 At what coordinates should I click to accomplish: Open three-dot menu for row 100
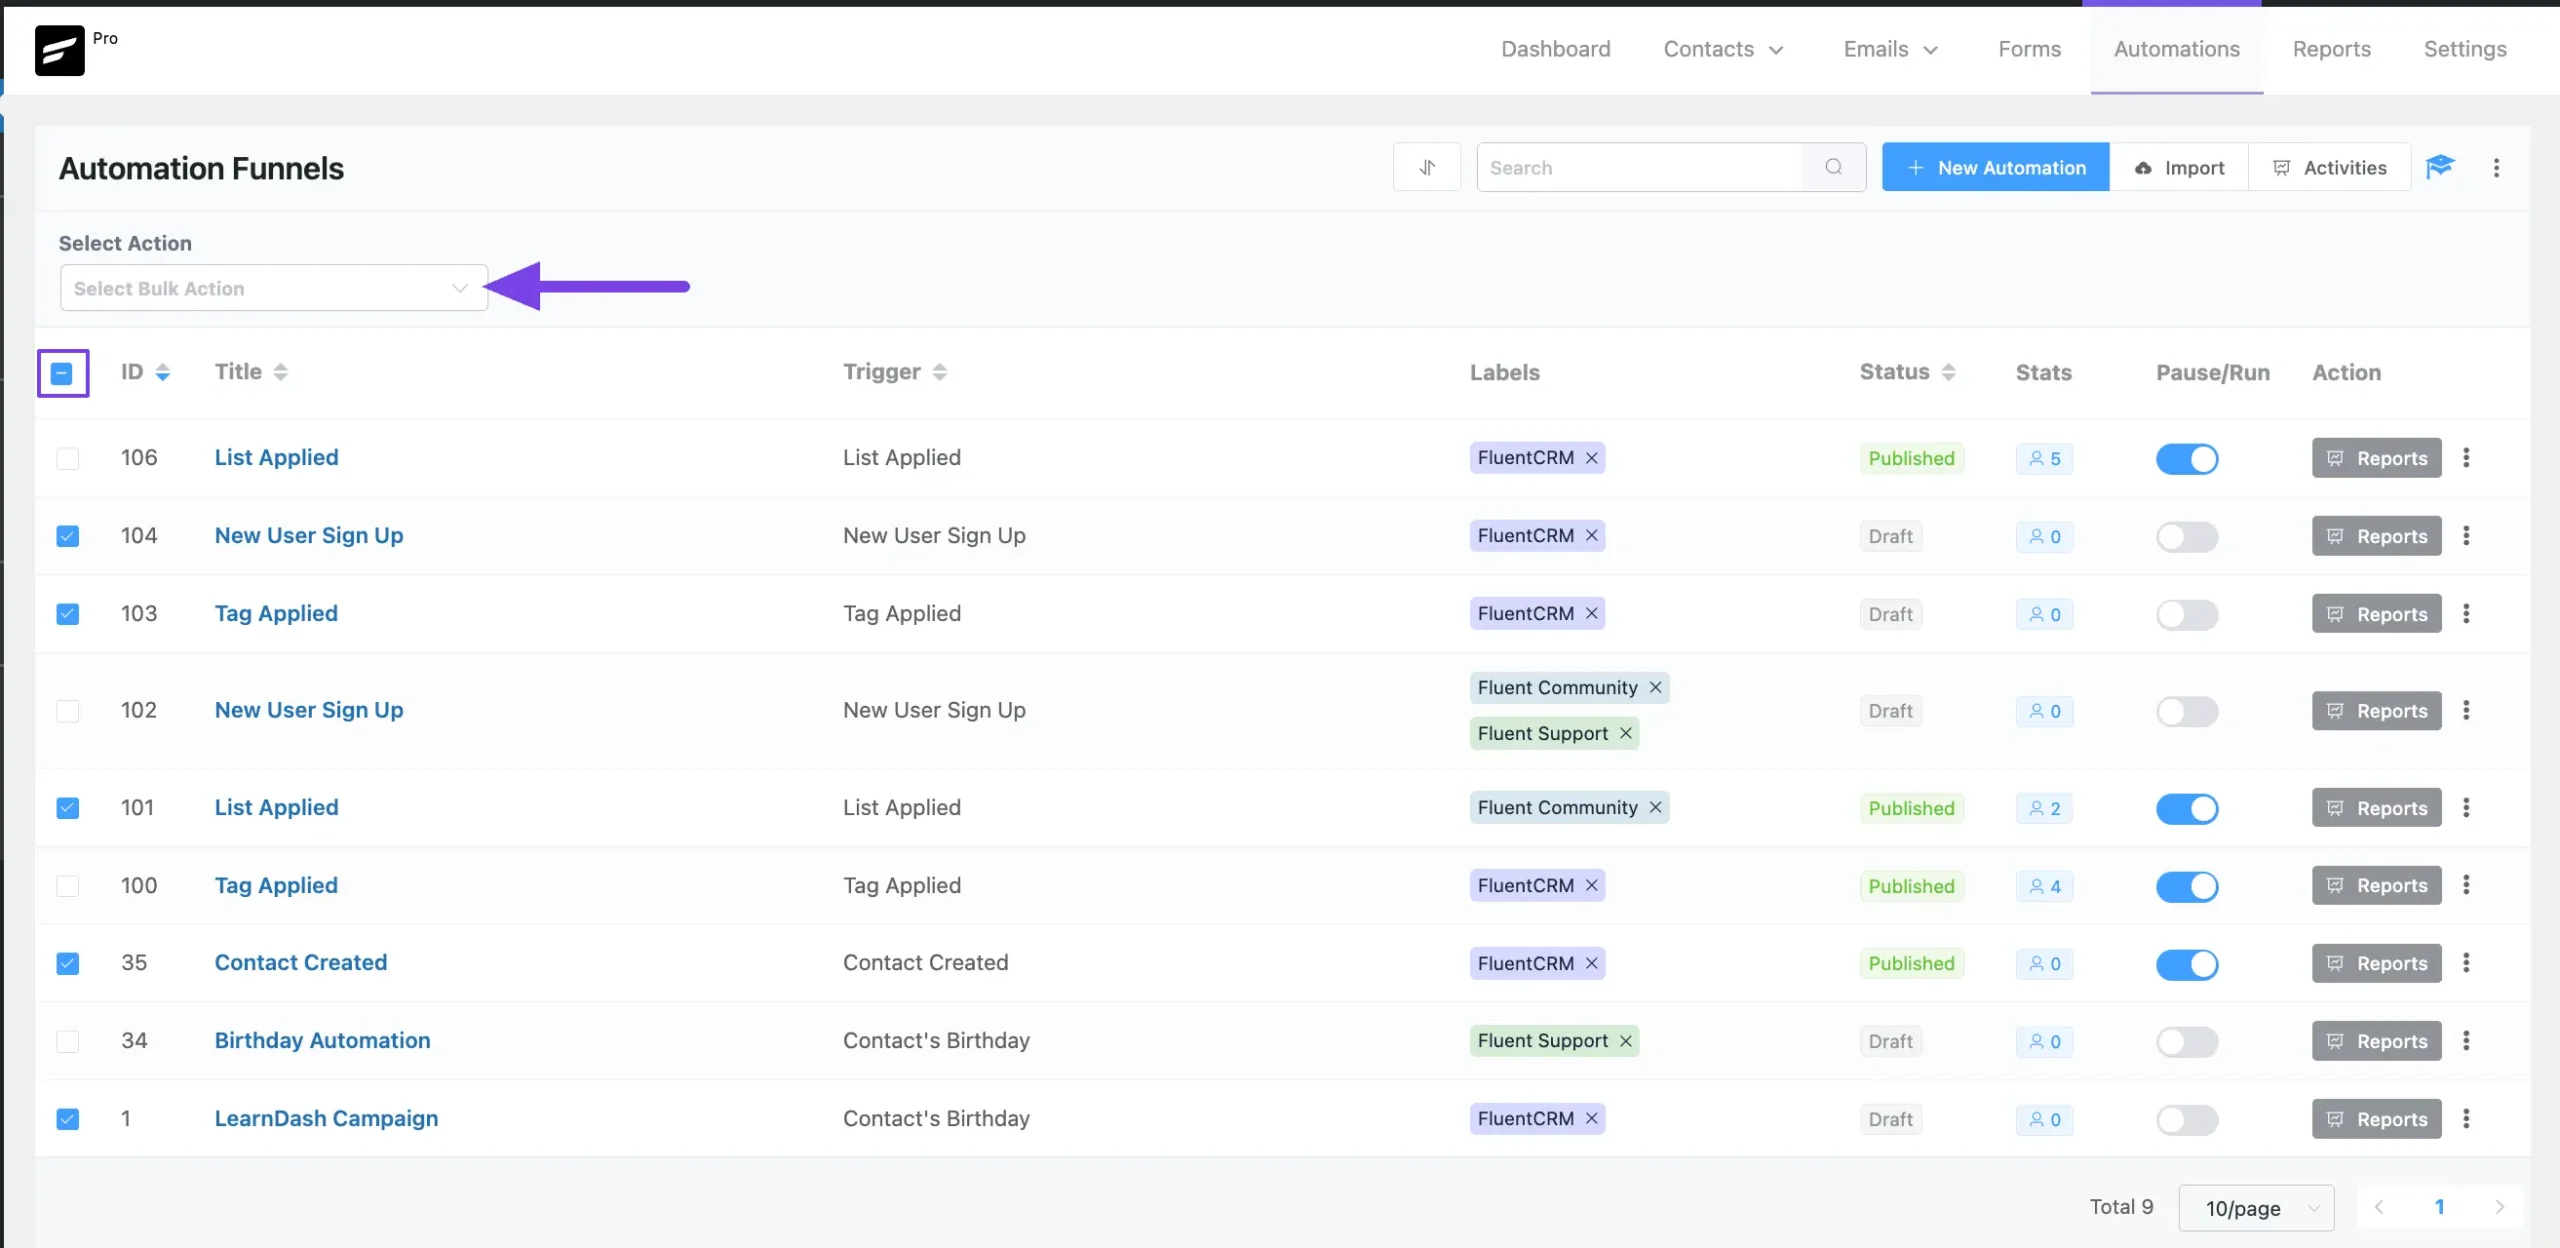pyautogui.click(x=2466, y=885)
